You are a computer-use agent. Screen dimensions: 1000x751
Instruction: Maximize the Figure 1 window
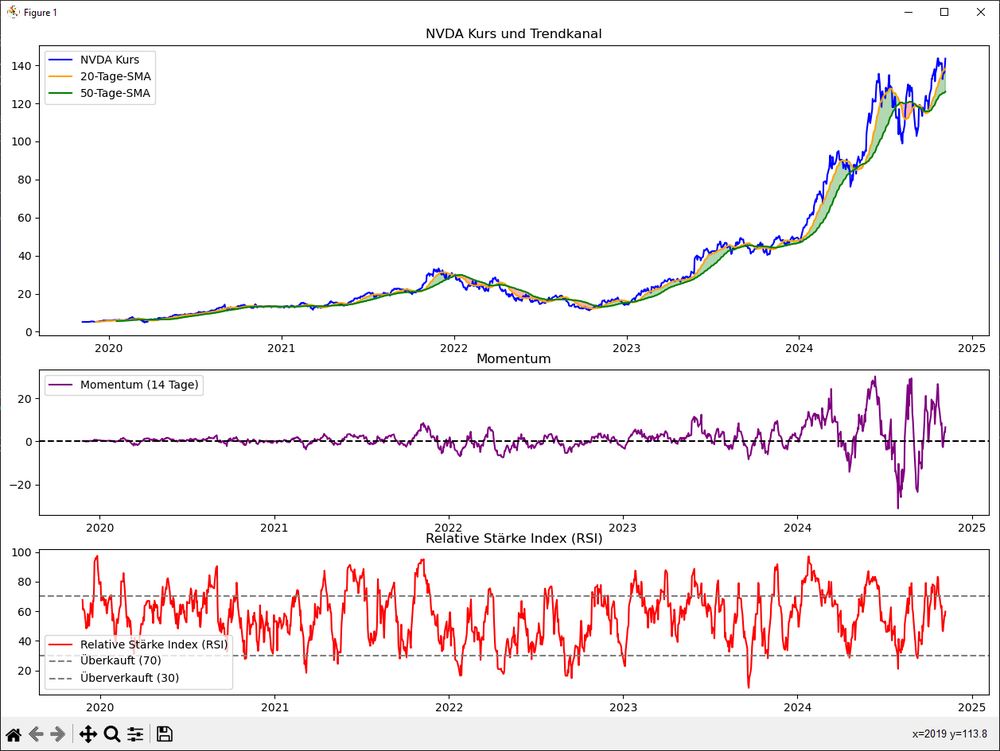945,12
